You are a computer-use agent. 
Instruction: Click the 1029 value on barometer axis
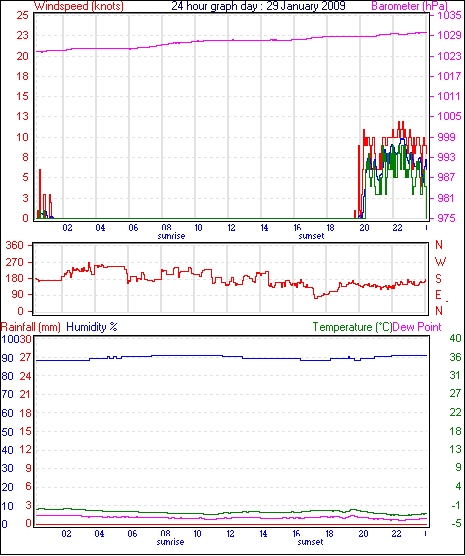(x=449, y=35)
